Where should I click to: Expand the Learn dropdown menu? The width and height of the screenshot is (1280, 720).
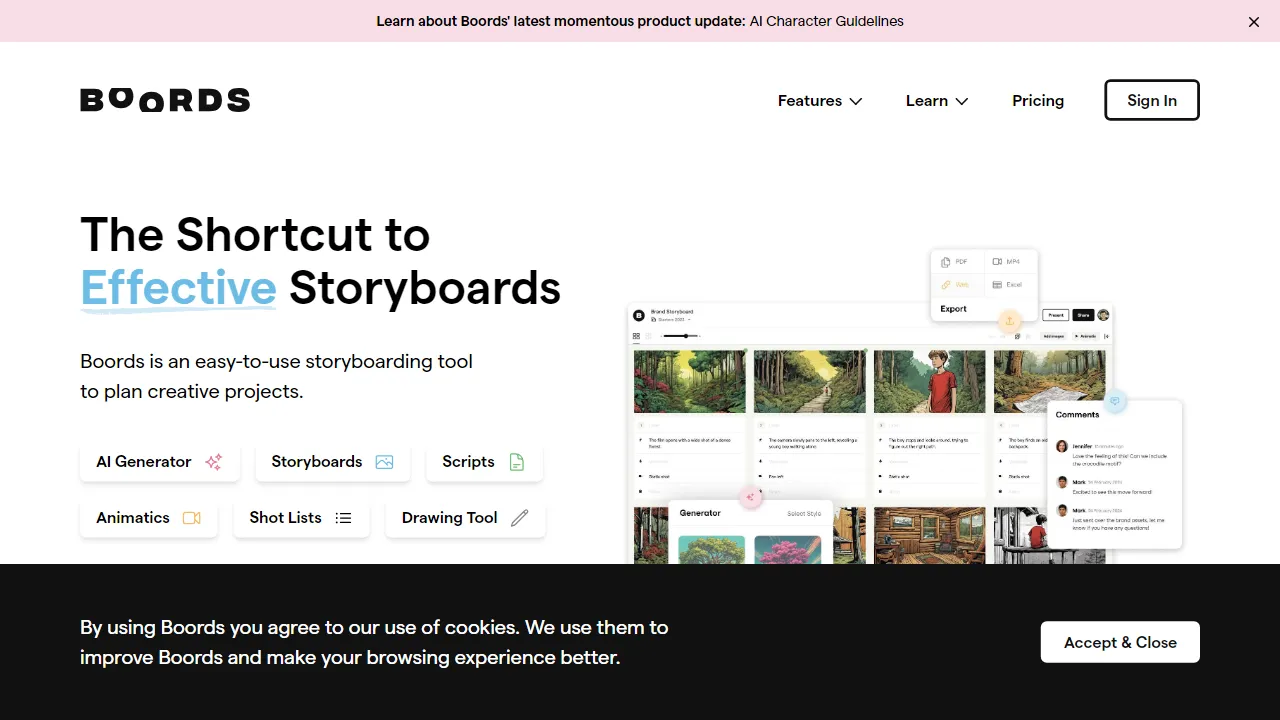coord(937,100)
